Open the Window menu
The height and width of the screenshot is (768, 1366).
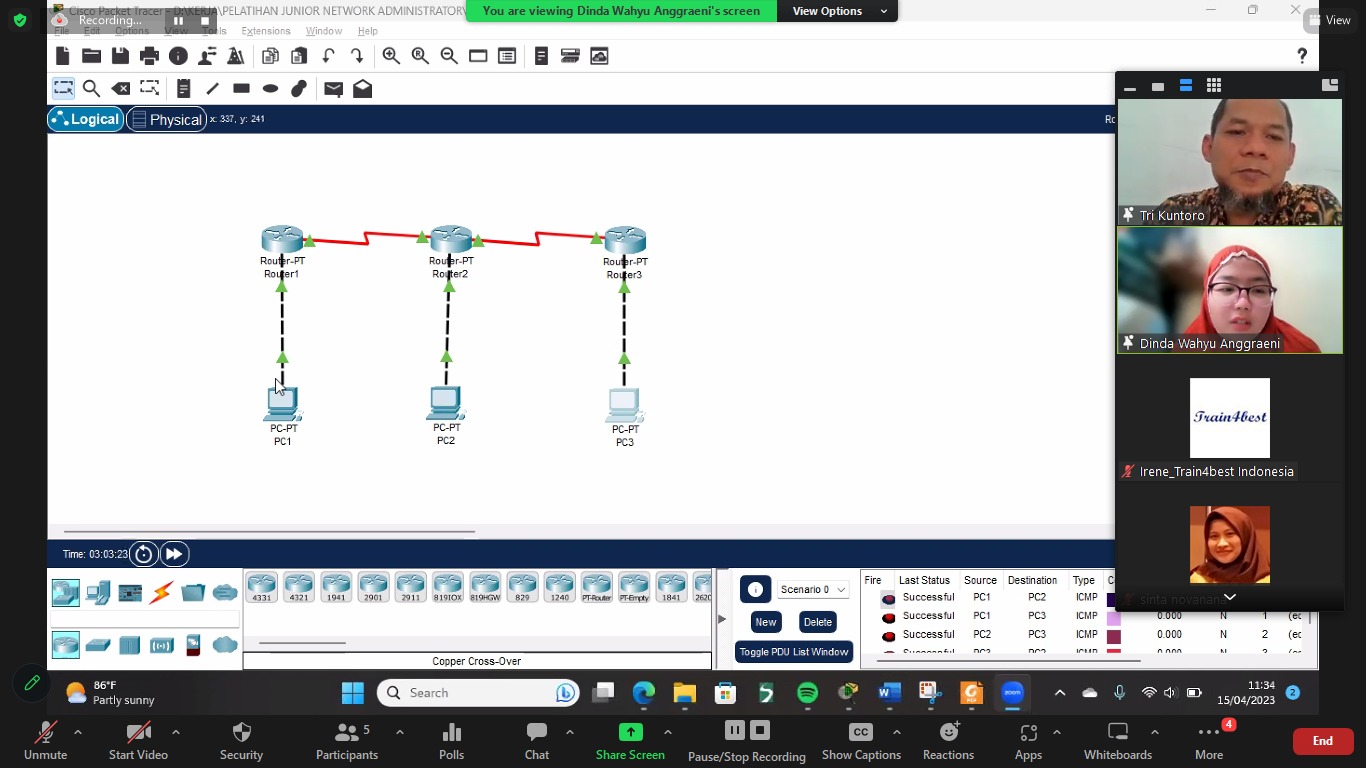(x=323, y=31)
